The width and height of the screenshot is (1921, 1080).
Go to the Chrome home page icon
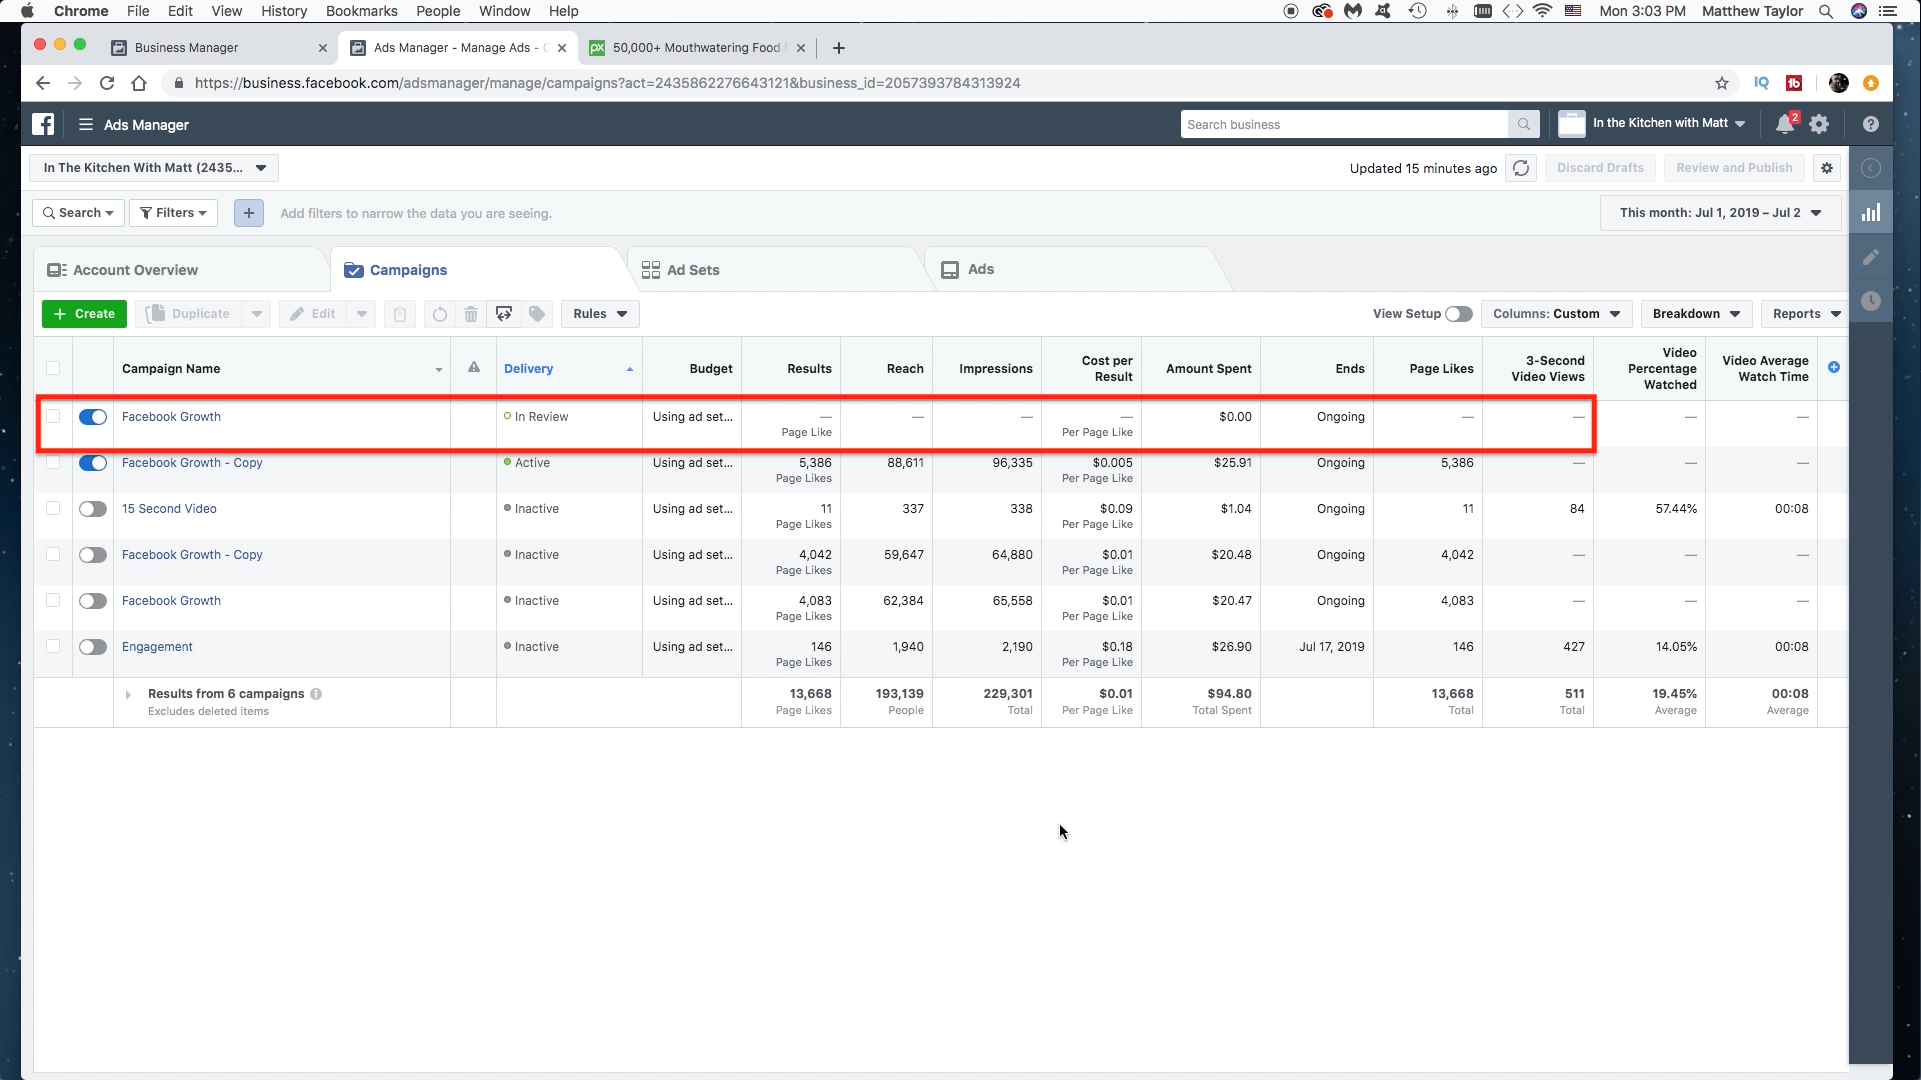tap(139, 83)
